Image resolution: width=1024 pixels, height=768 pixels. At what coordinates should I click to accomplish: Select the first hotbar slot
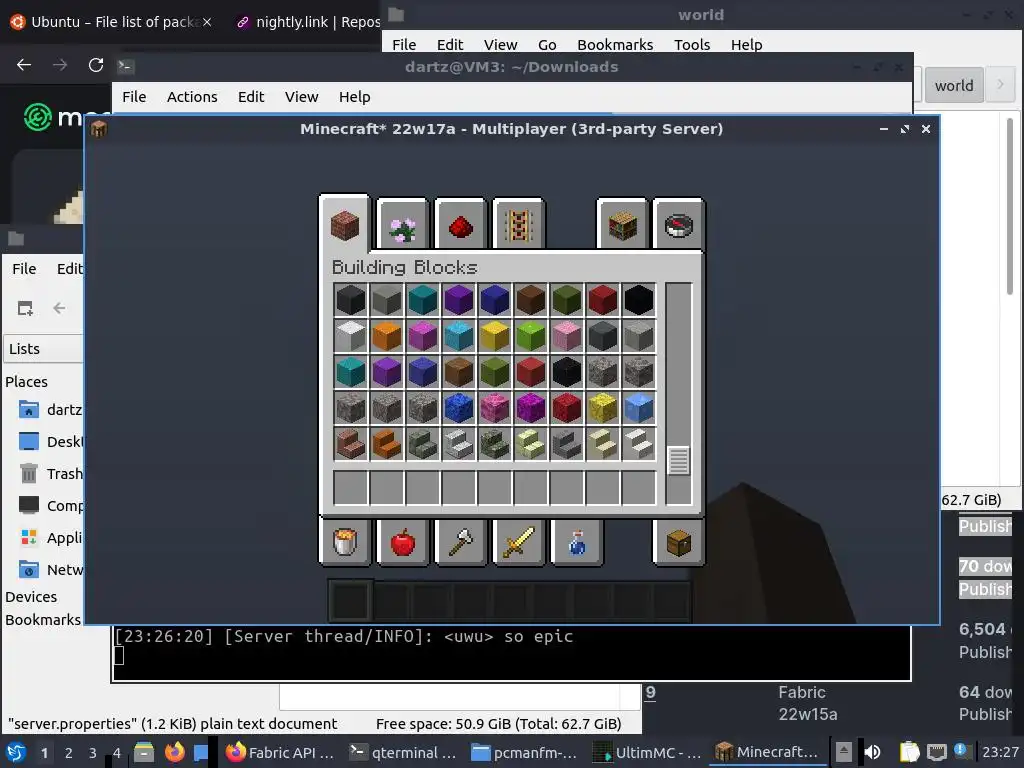[351, 600]
